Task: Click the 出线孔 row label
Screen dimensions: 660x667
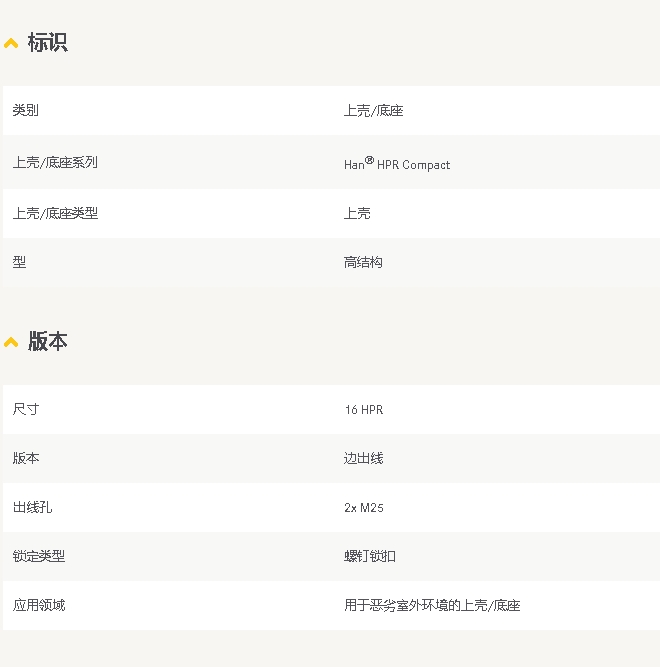Action: [x=32, y=507]
